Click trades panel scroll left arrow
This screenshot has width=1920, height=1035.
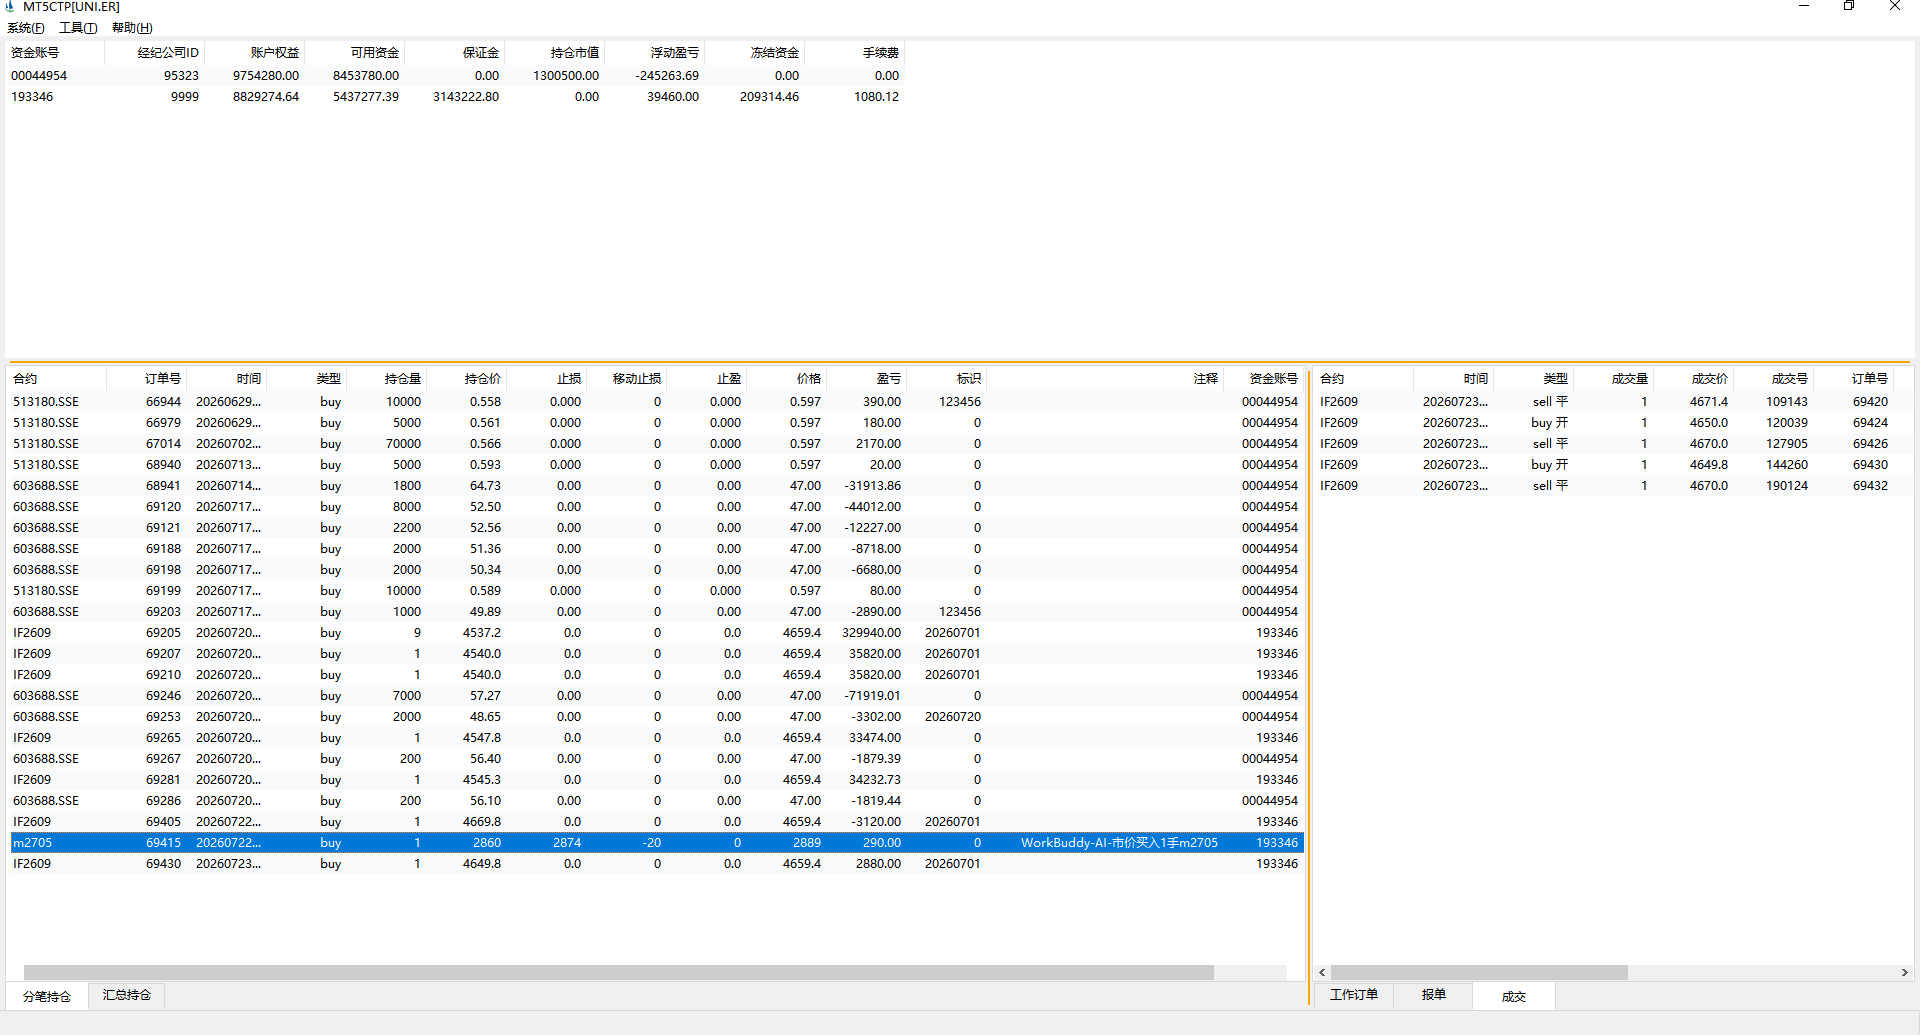tap(1322, 972)
